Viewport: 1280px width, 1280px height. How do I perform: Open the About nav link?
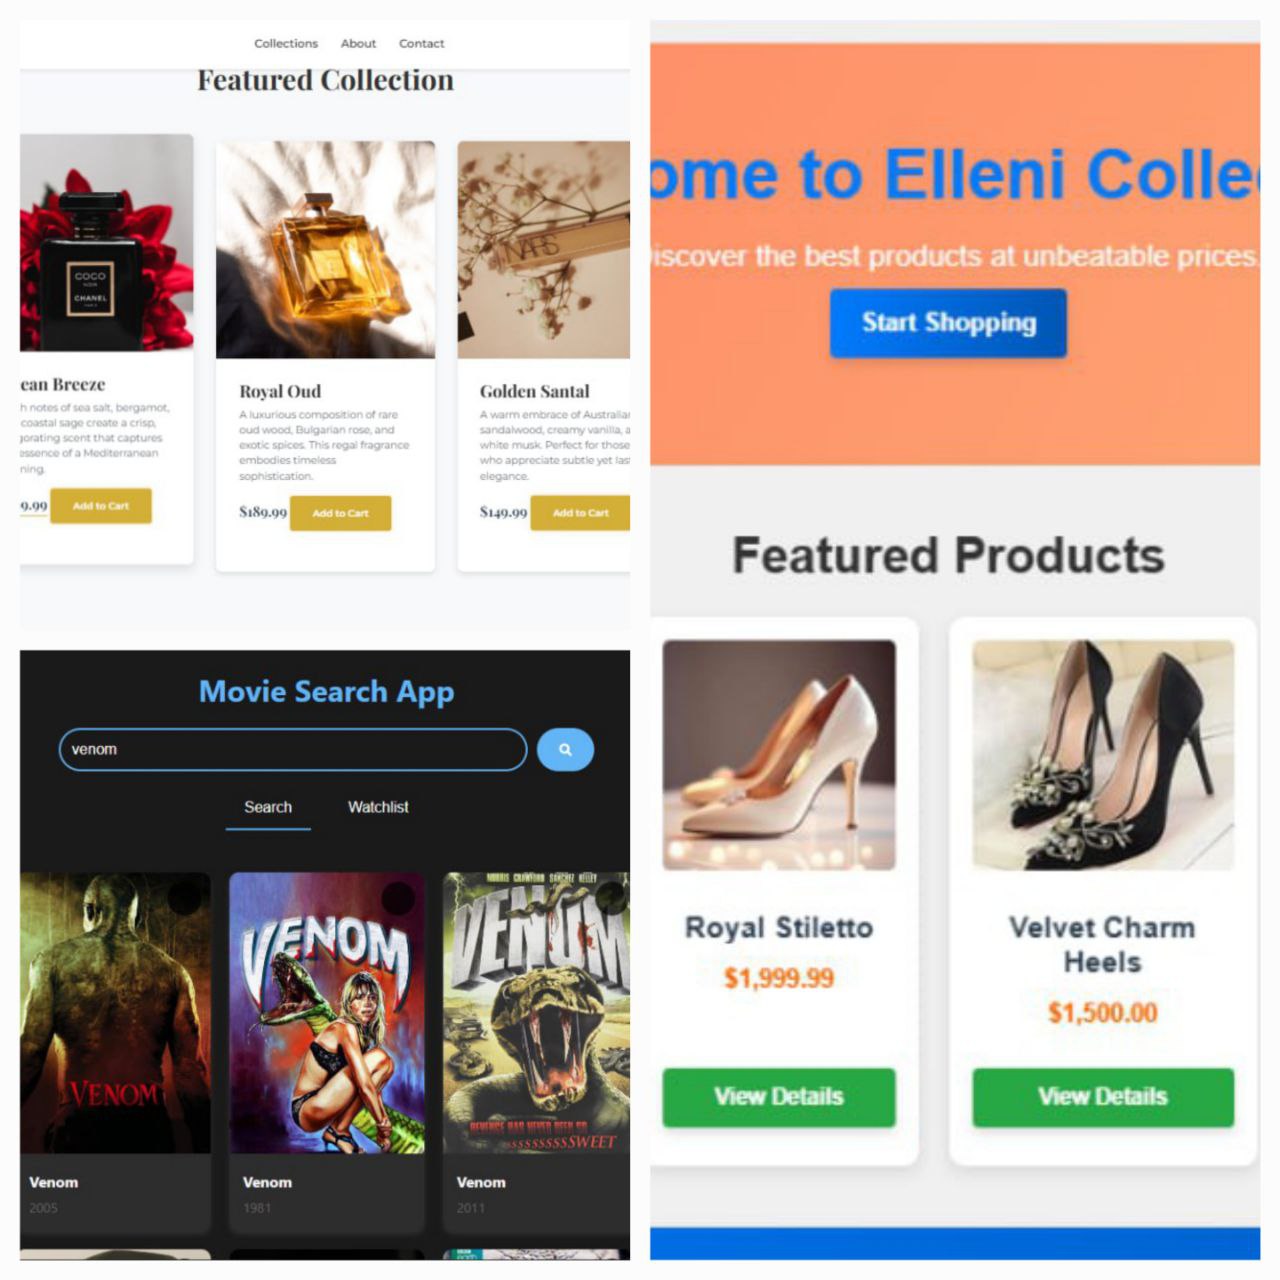358,44
